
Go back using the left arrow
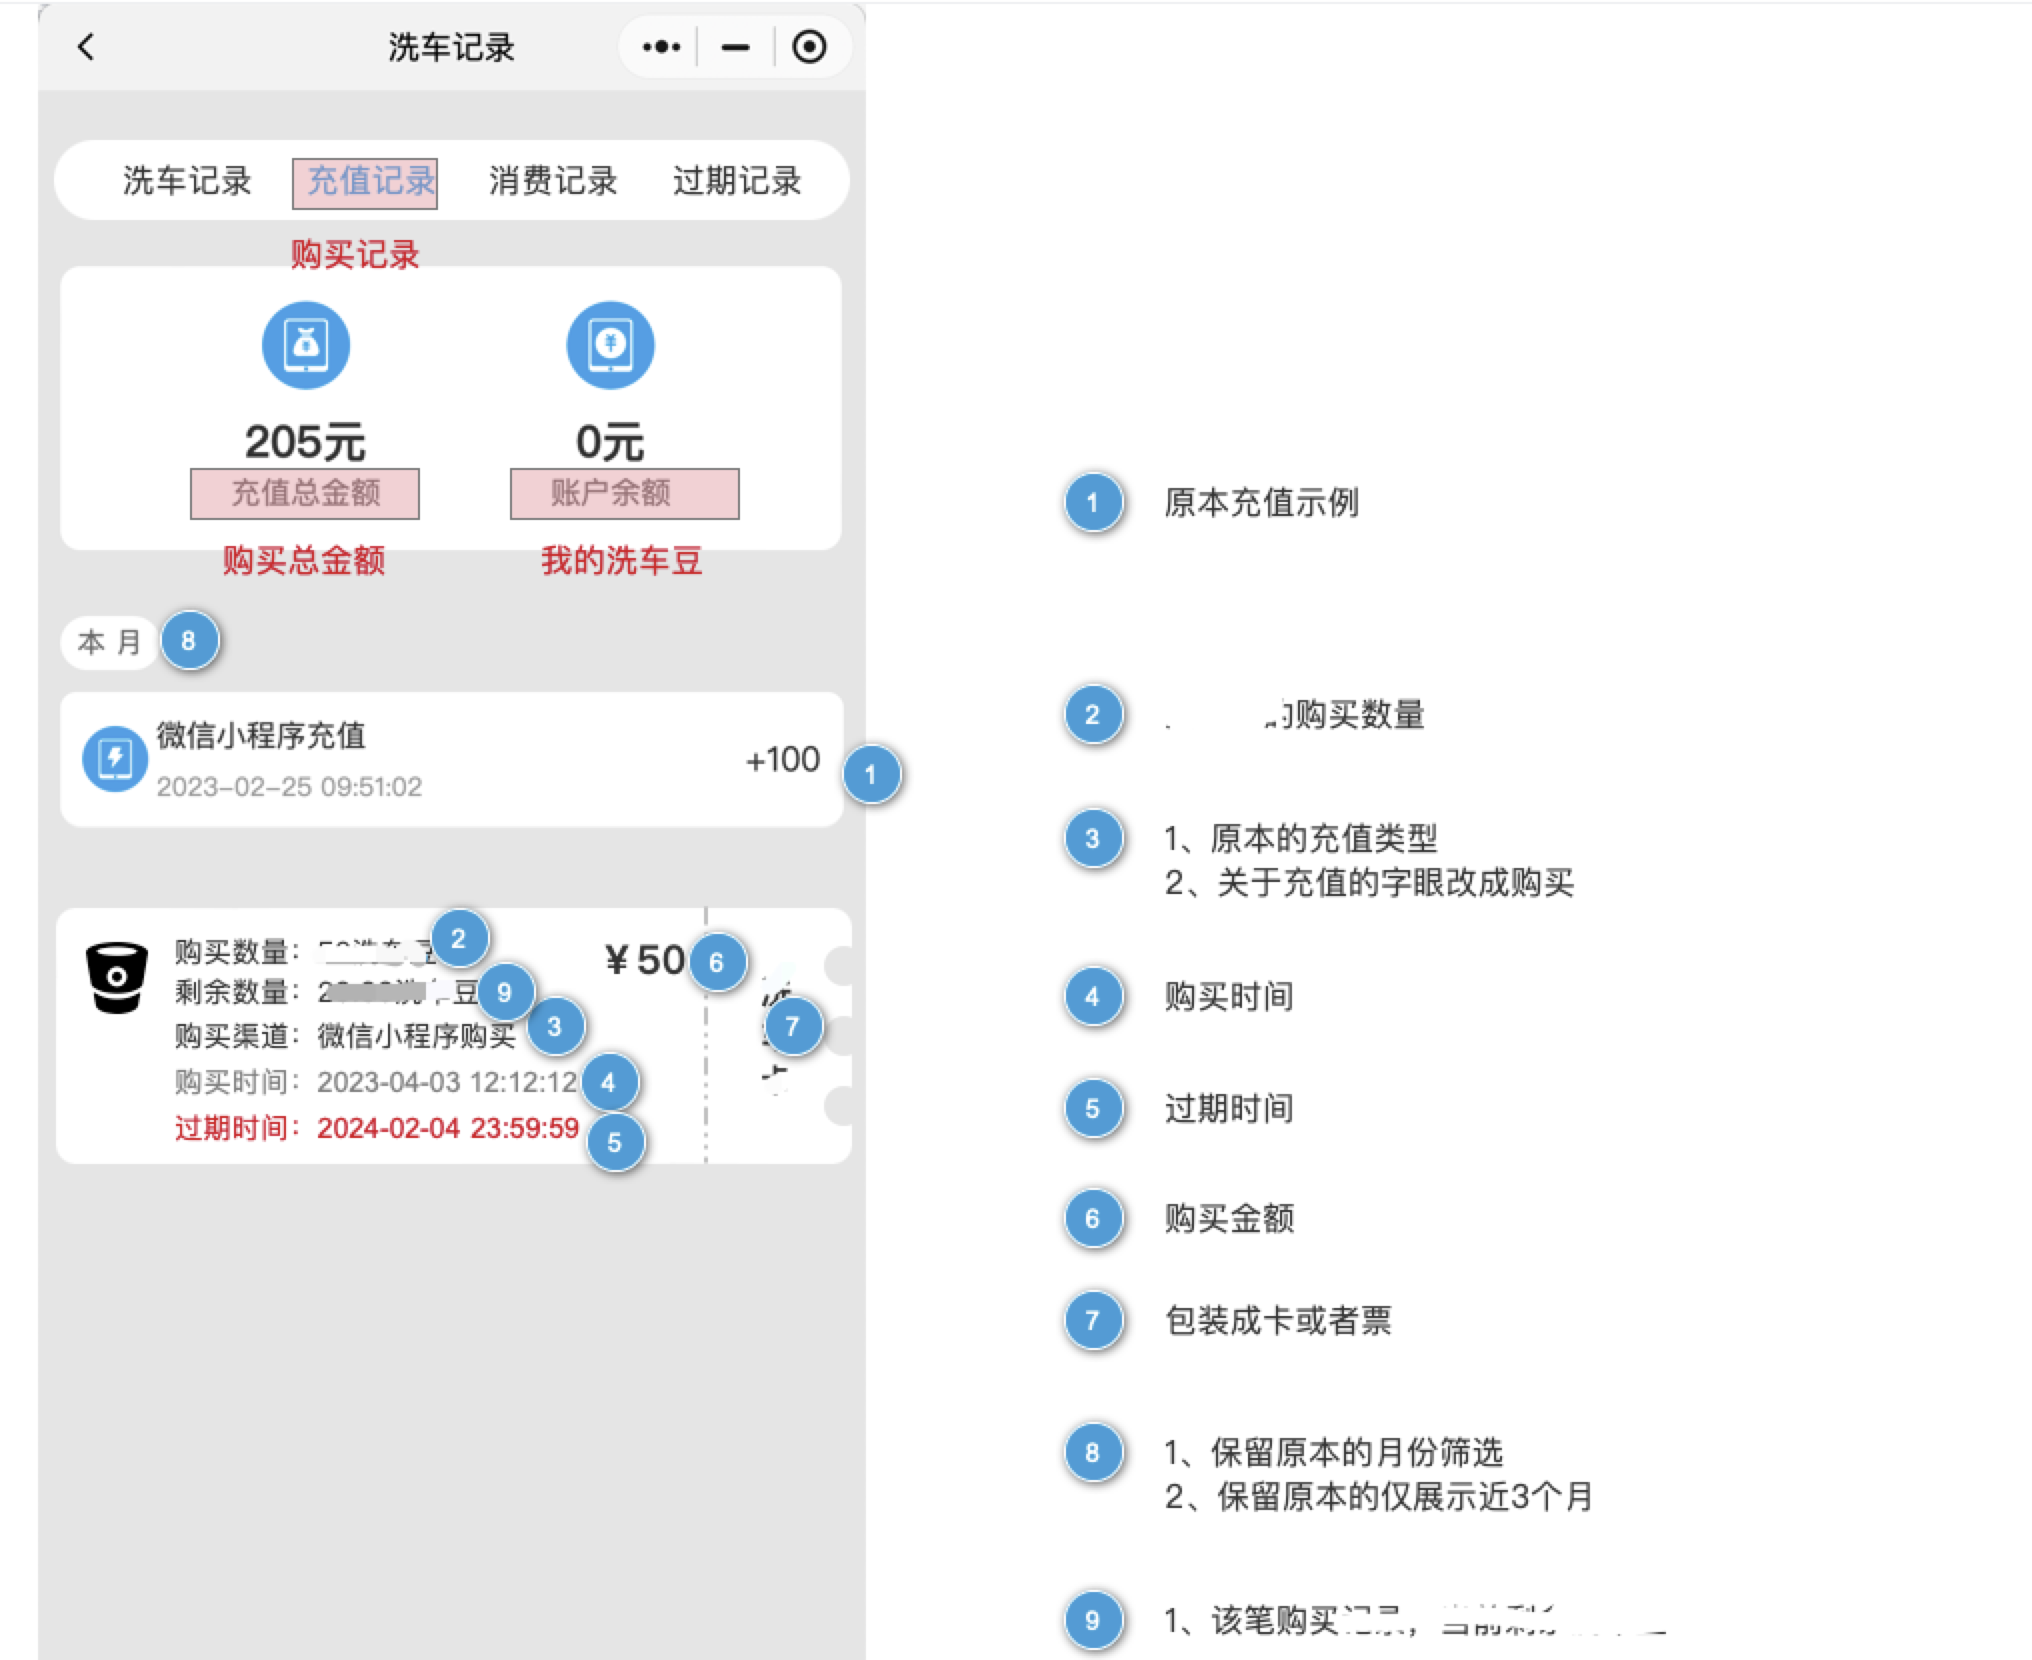[x=86, y=46]
